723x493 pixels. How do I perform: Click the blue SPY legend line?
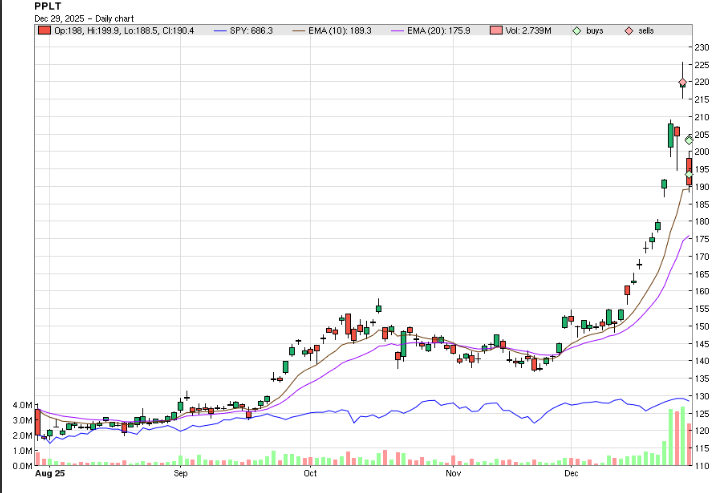(x=220, y=31)
